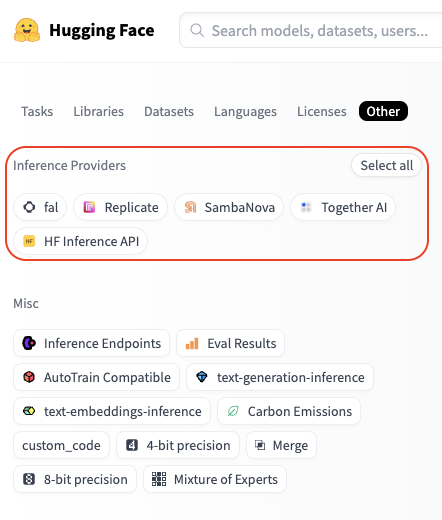
Task: Switch to the Datasets tab
Action: 169,111
